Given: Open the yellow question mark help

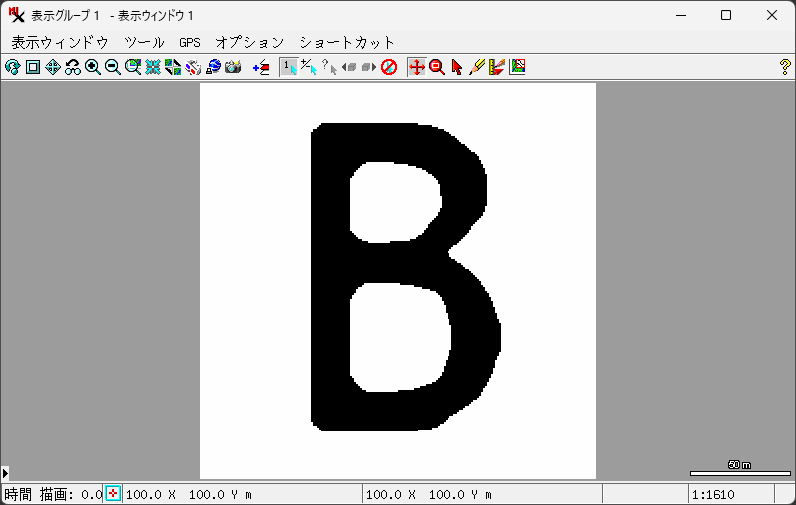Looking at the screenshot, I should (785, 67).
